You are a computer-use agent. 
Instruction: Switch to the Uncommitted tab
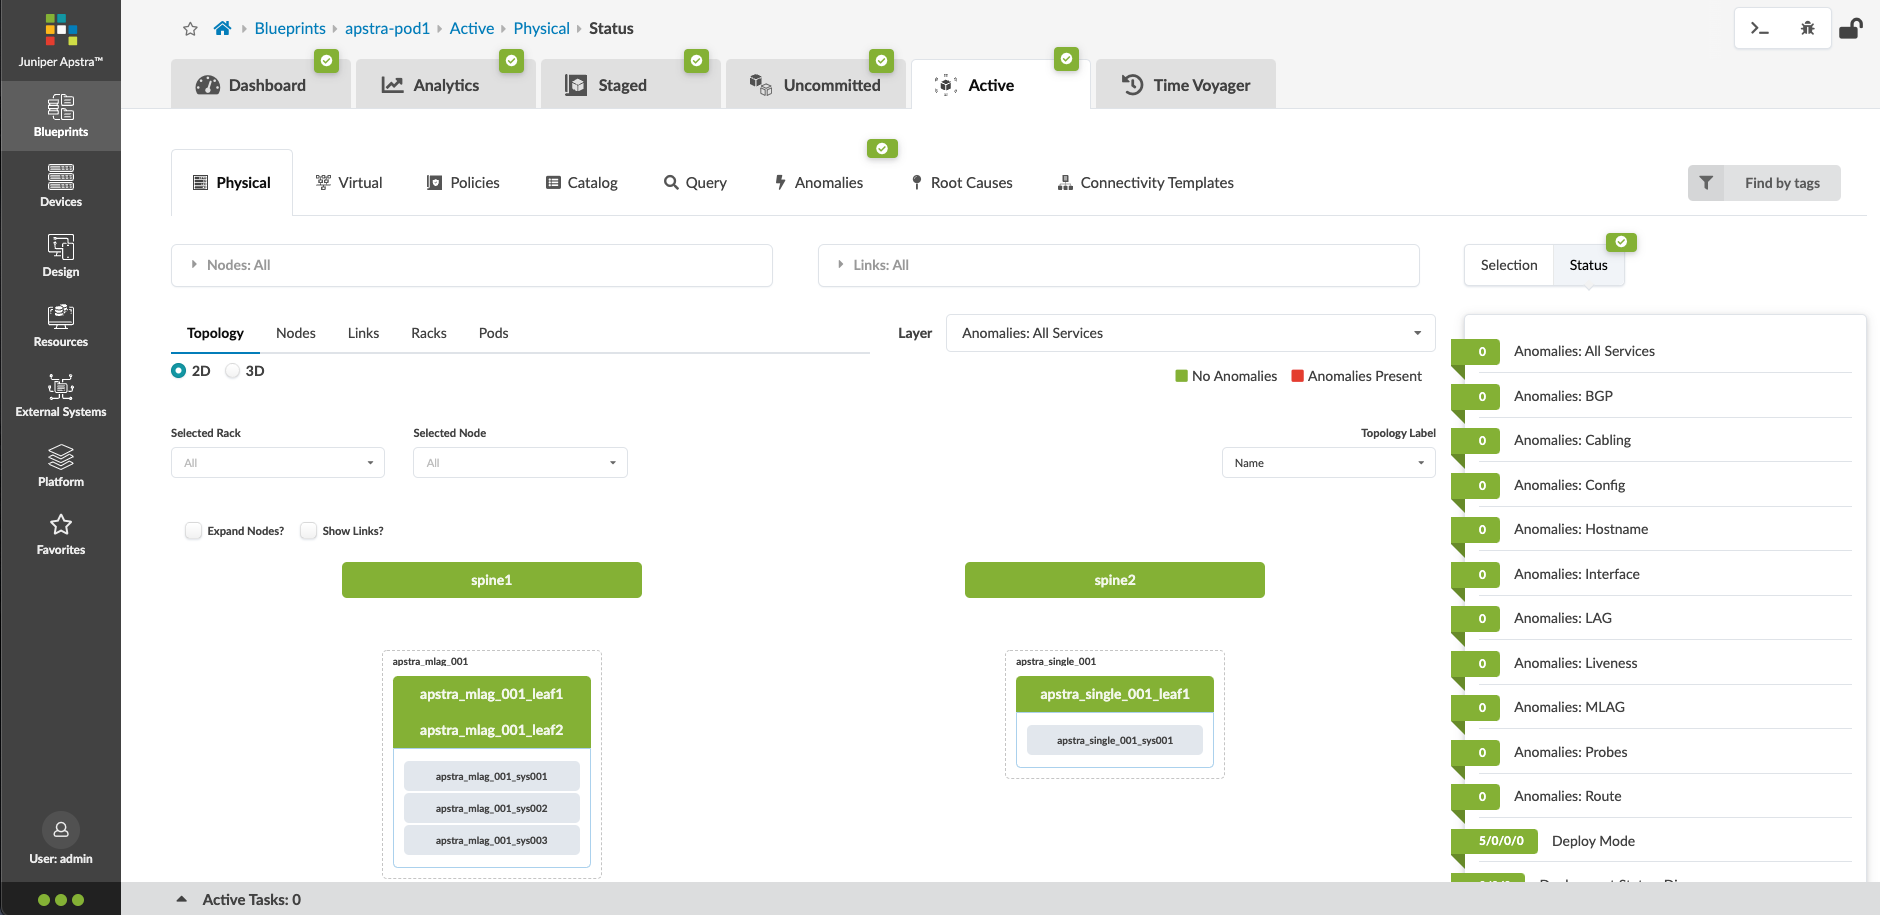[x=815, y=85]
